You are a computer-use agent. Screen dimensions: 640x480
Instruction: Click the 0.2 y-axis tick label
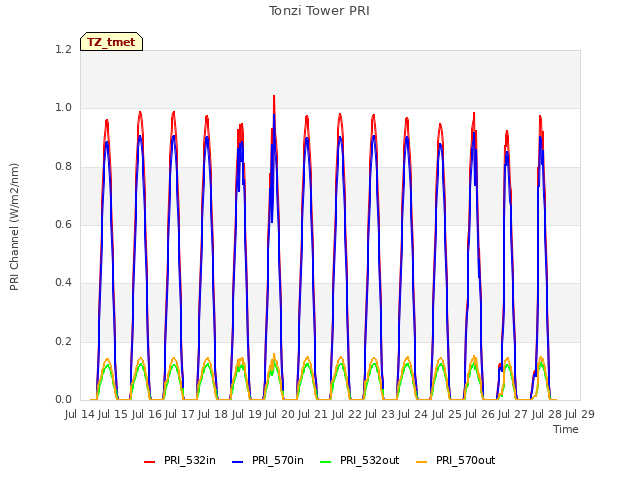tap(63, 341)
